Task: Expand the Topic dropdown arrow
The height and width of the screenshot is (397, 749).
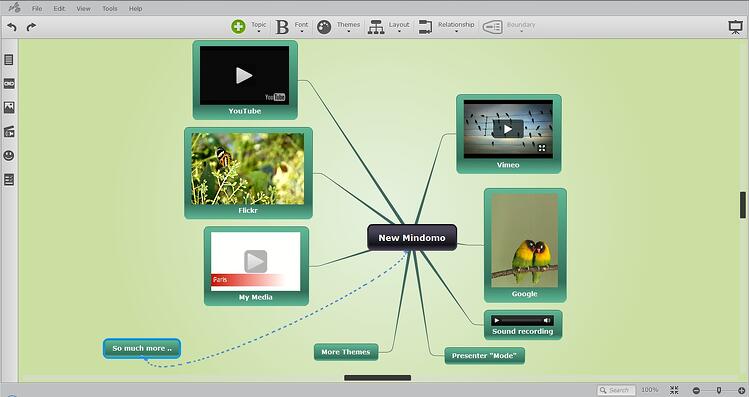Action: [258, 32]
